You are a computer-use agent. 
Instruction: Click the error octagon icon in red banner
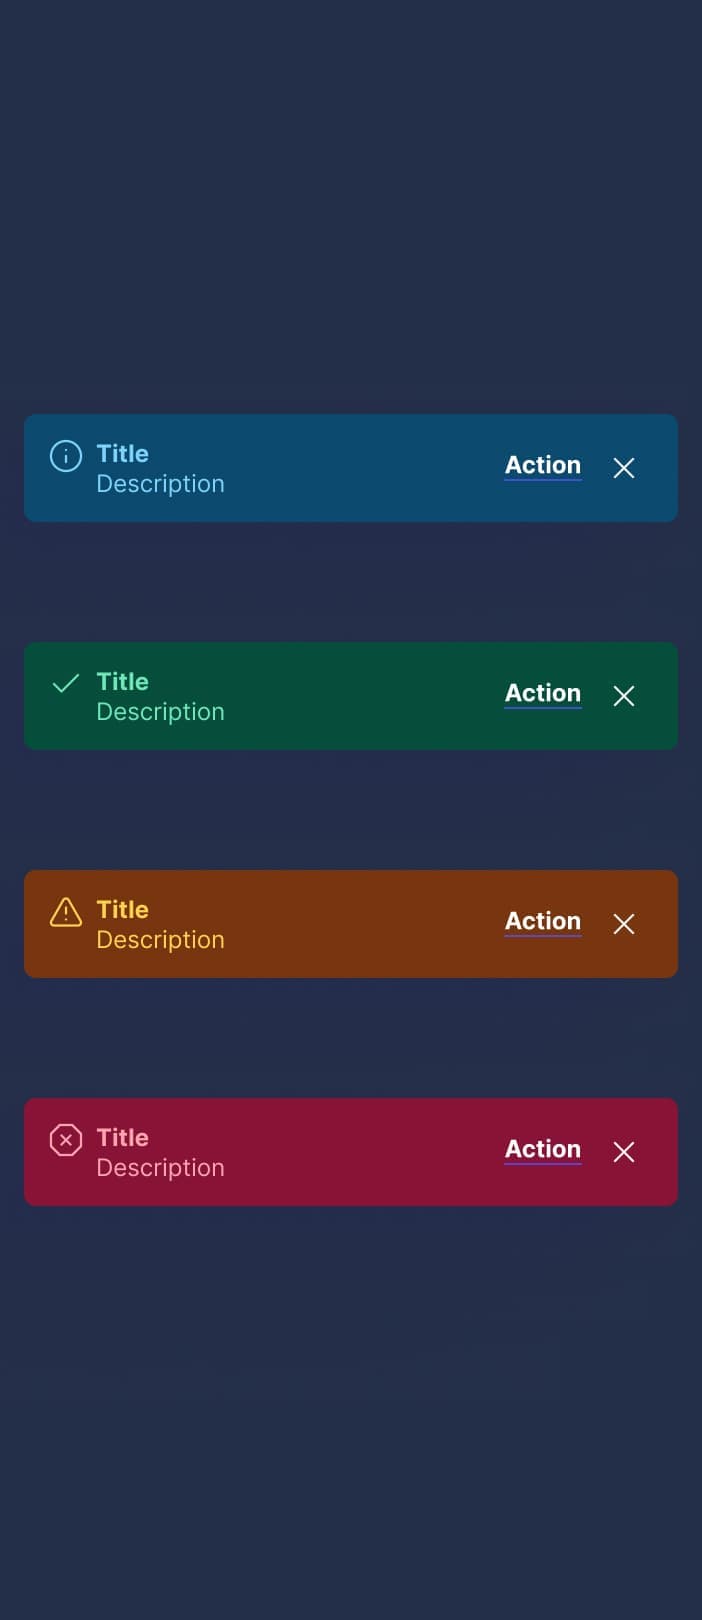point(66,1140)
